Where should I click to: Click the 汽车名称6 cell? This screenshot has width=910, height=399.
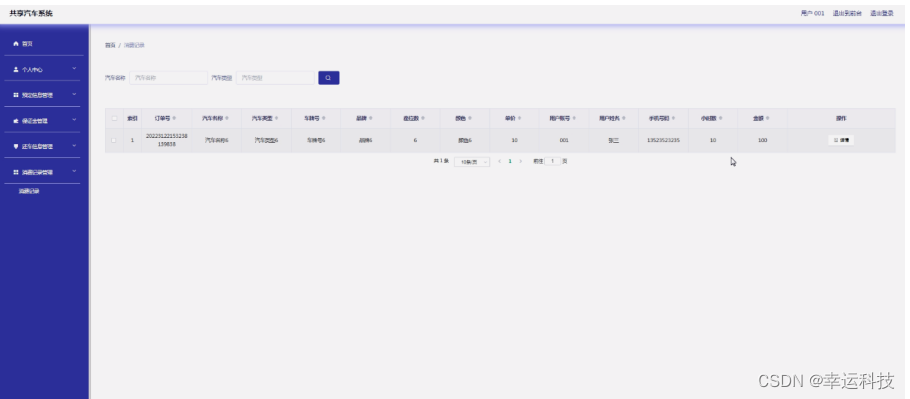click(216, 140)
